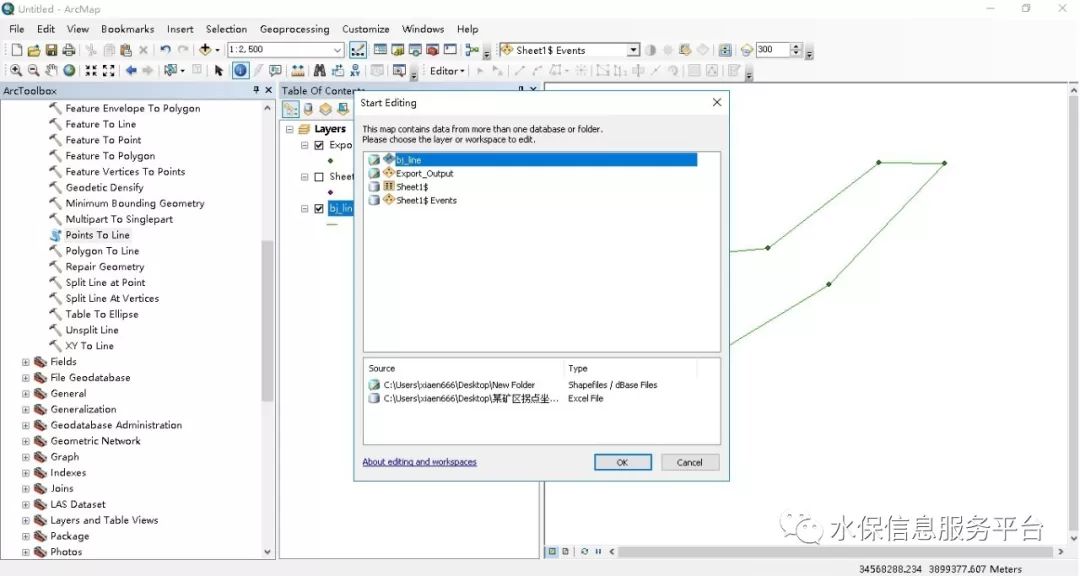The width and height of the screenshot is (1080, 576).
Task: Open the XY To Line tool
Action: 90,346
